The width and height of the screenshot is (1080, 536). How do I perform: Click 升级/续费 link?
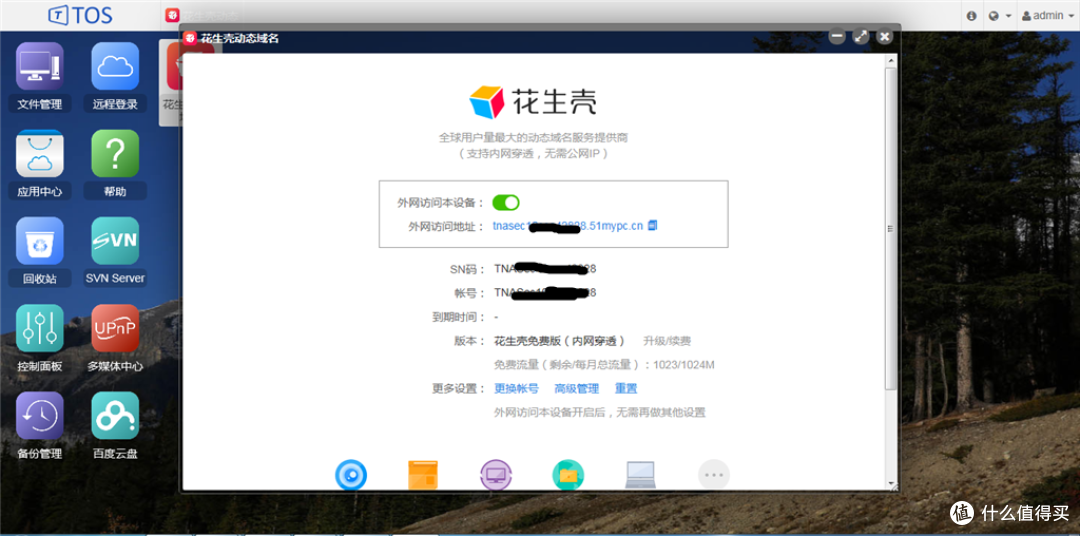click(667, 340)
